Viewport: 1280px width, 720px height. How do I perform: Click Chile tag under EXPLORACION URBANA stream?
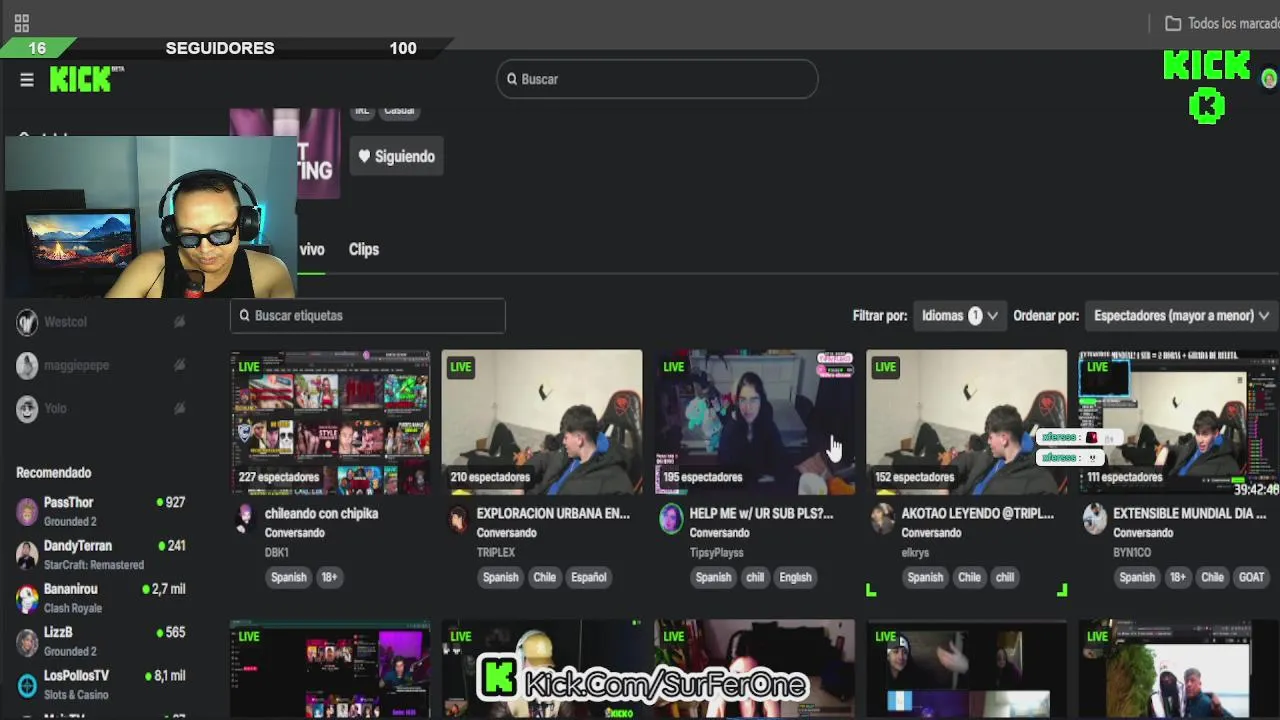tap(544, 577)
